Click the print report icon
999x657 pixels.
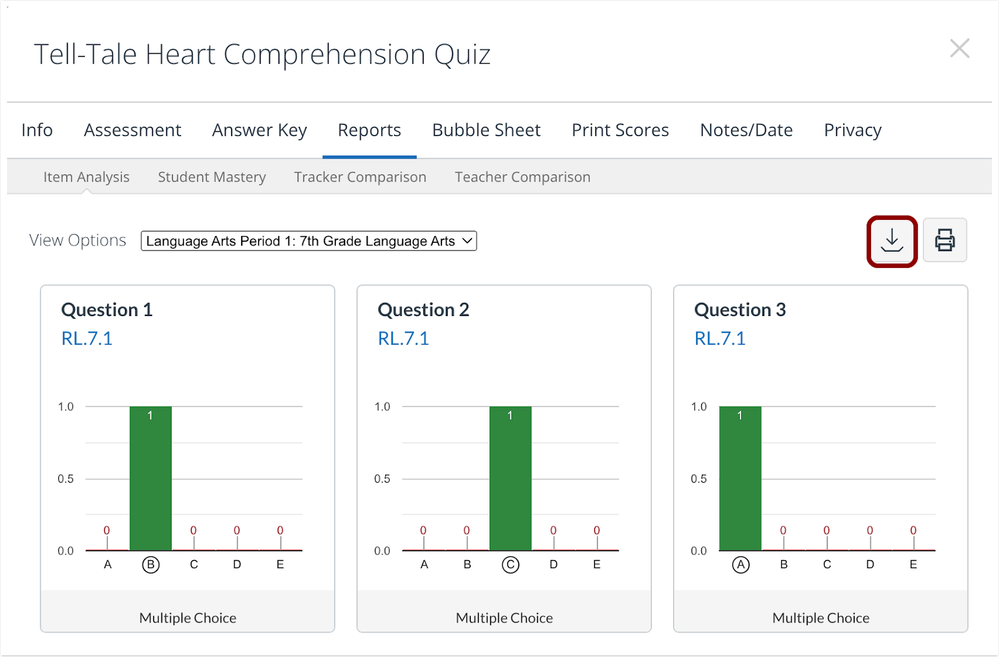point(944,241)
